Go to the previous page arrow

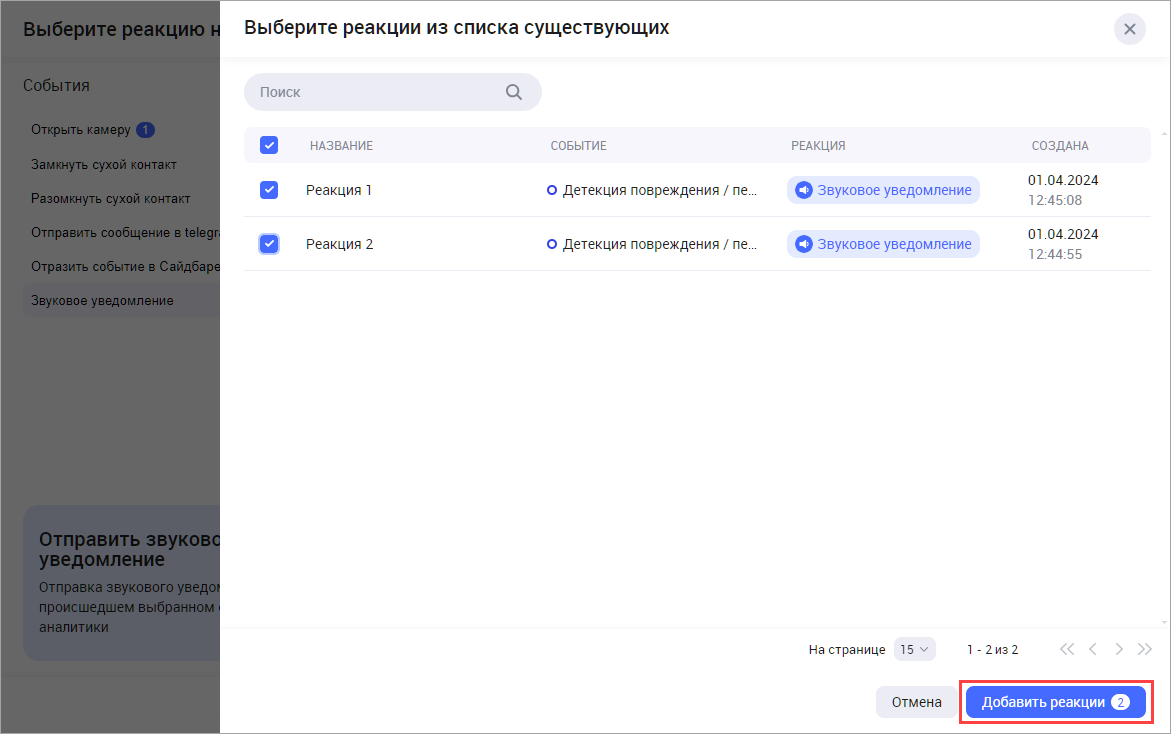[1093, 649]
